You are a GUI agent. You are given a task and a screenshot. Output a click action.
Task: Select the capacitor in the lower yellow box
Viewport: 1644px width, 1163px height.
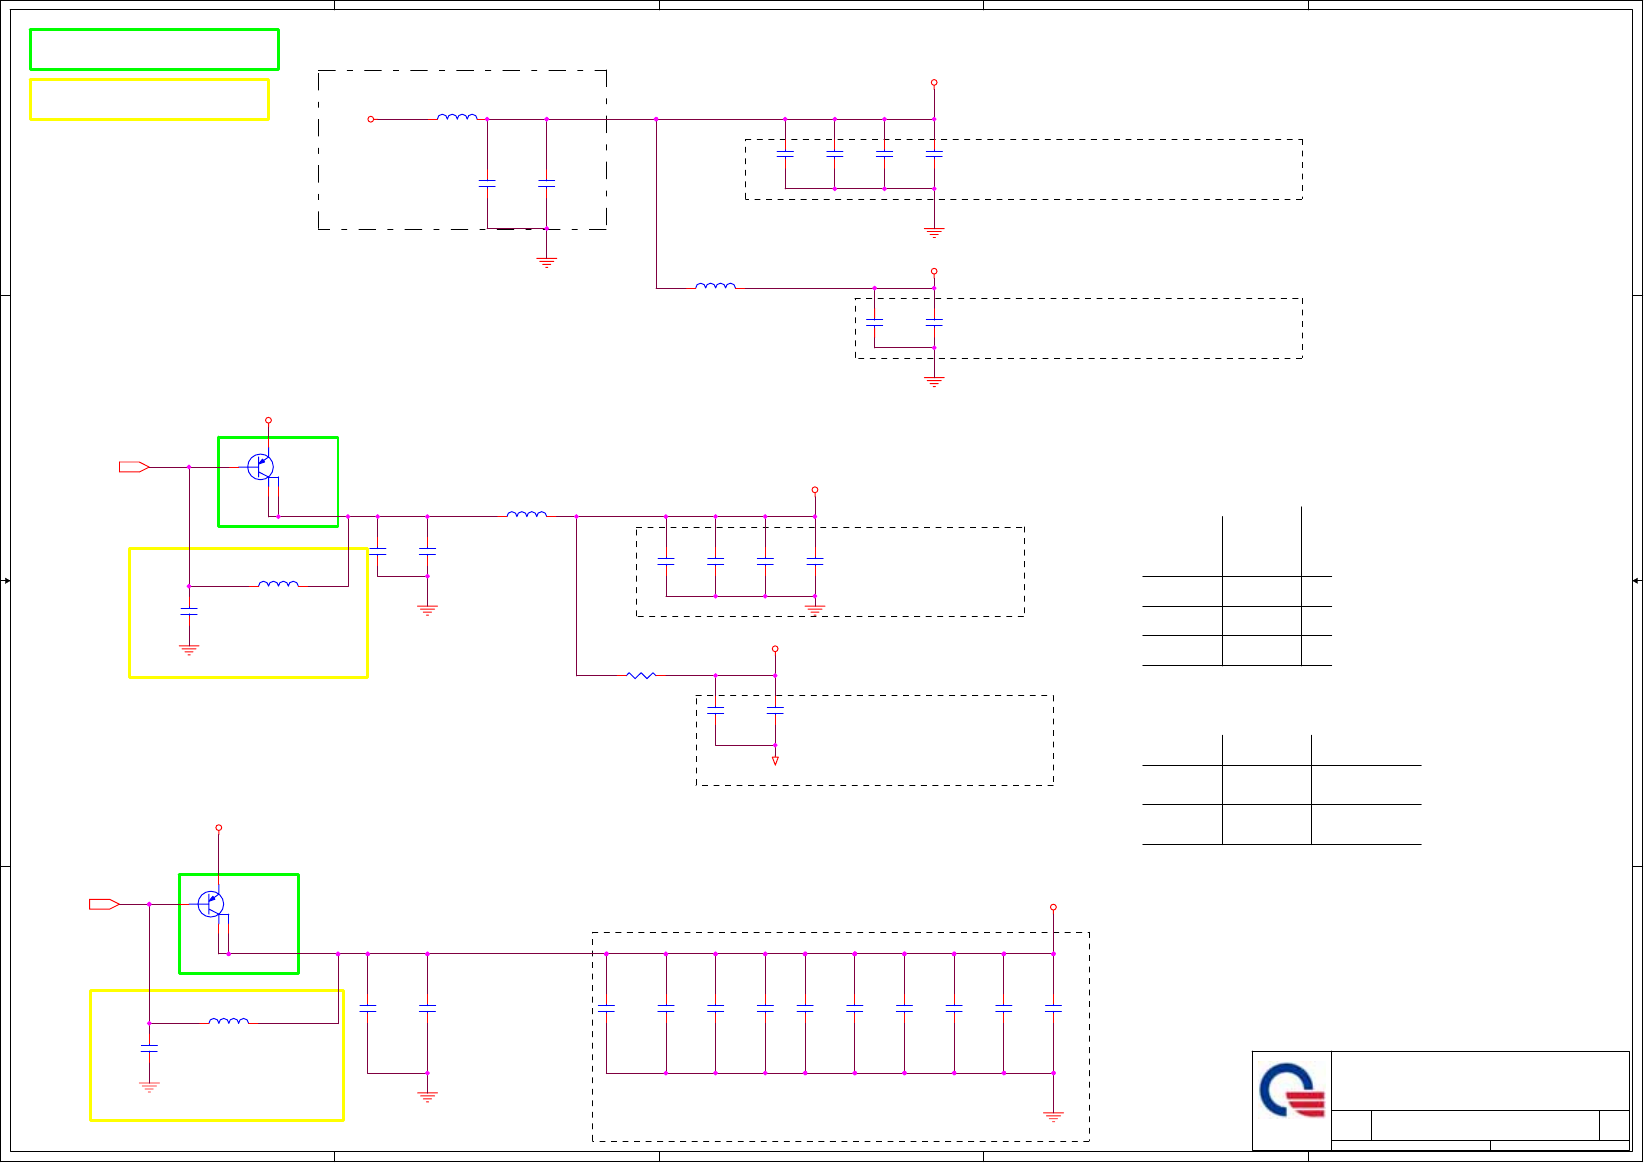[x=149, y=1047]
